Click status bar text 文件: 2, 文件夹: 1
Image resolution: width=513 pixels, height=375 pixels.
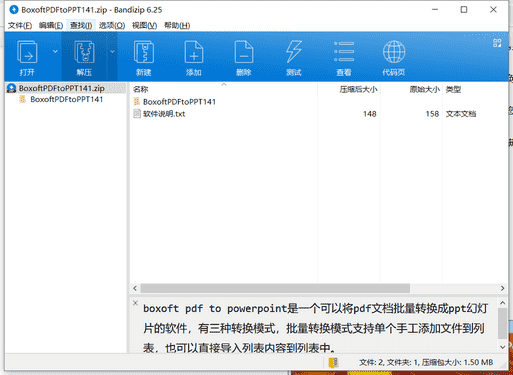[389, 362]
